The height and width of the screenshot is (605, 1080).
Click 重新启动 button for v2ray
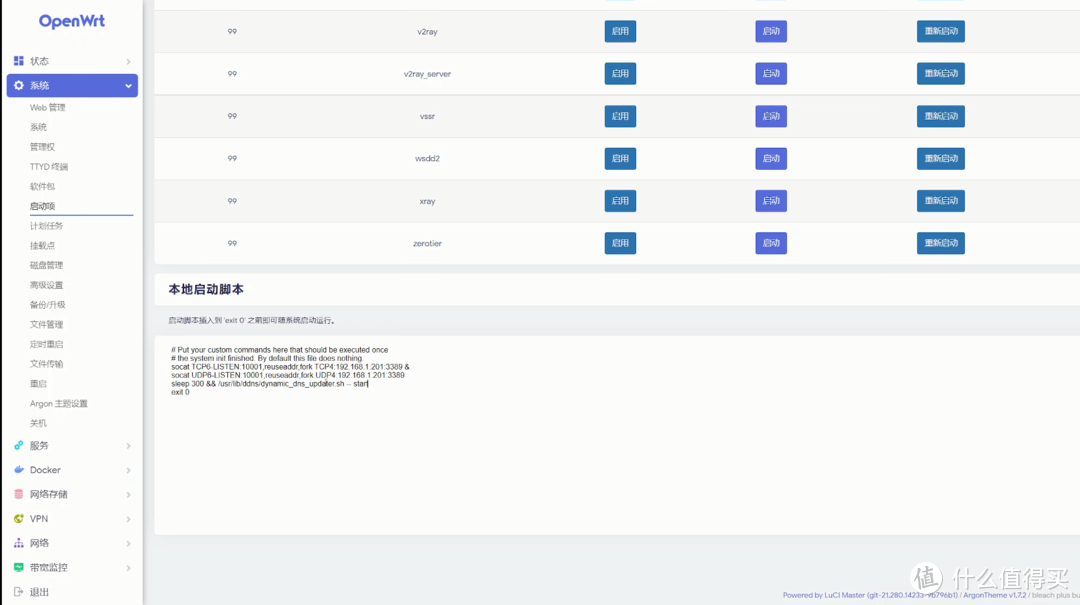point(940,31)
